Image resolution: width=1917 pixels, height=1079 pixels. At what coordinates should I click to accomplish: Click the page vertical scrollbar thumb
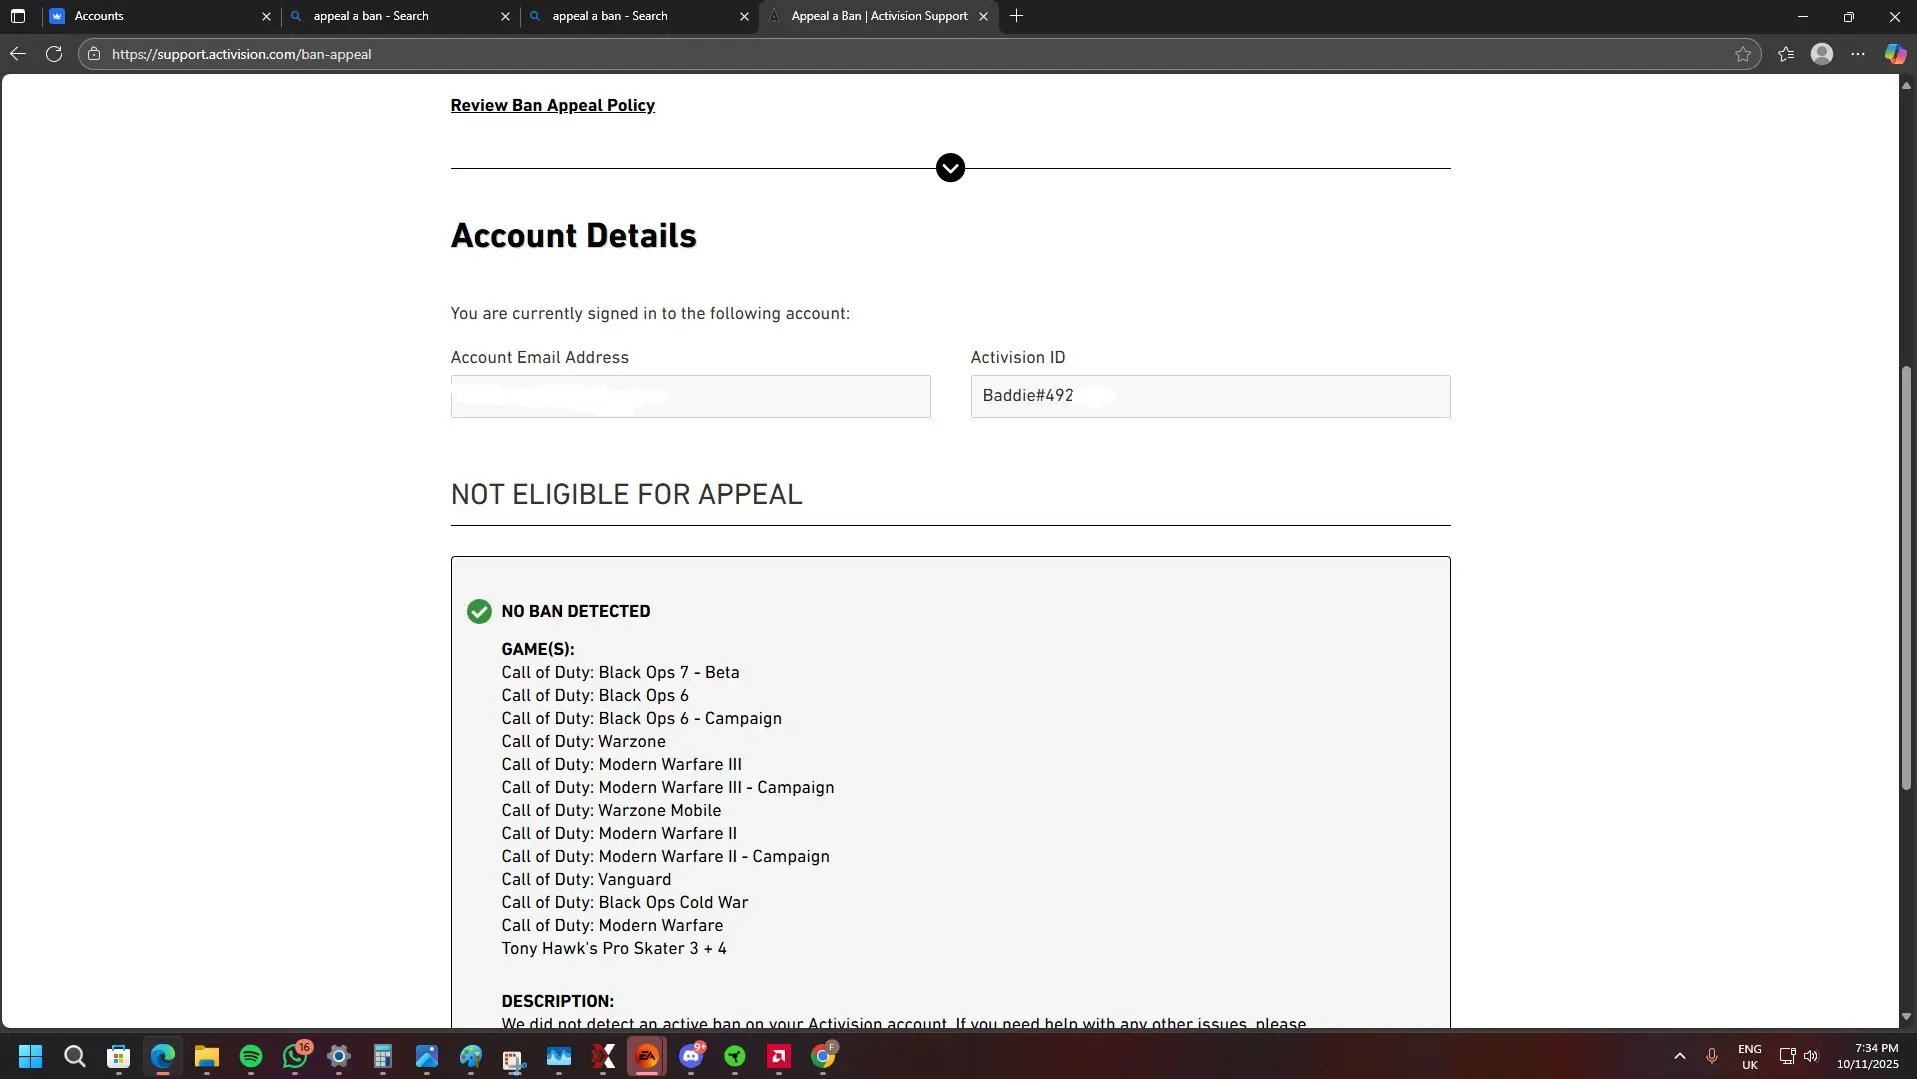(x=1906, y=579)
